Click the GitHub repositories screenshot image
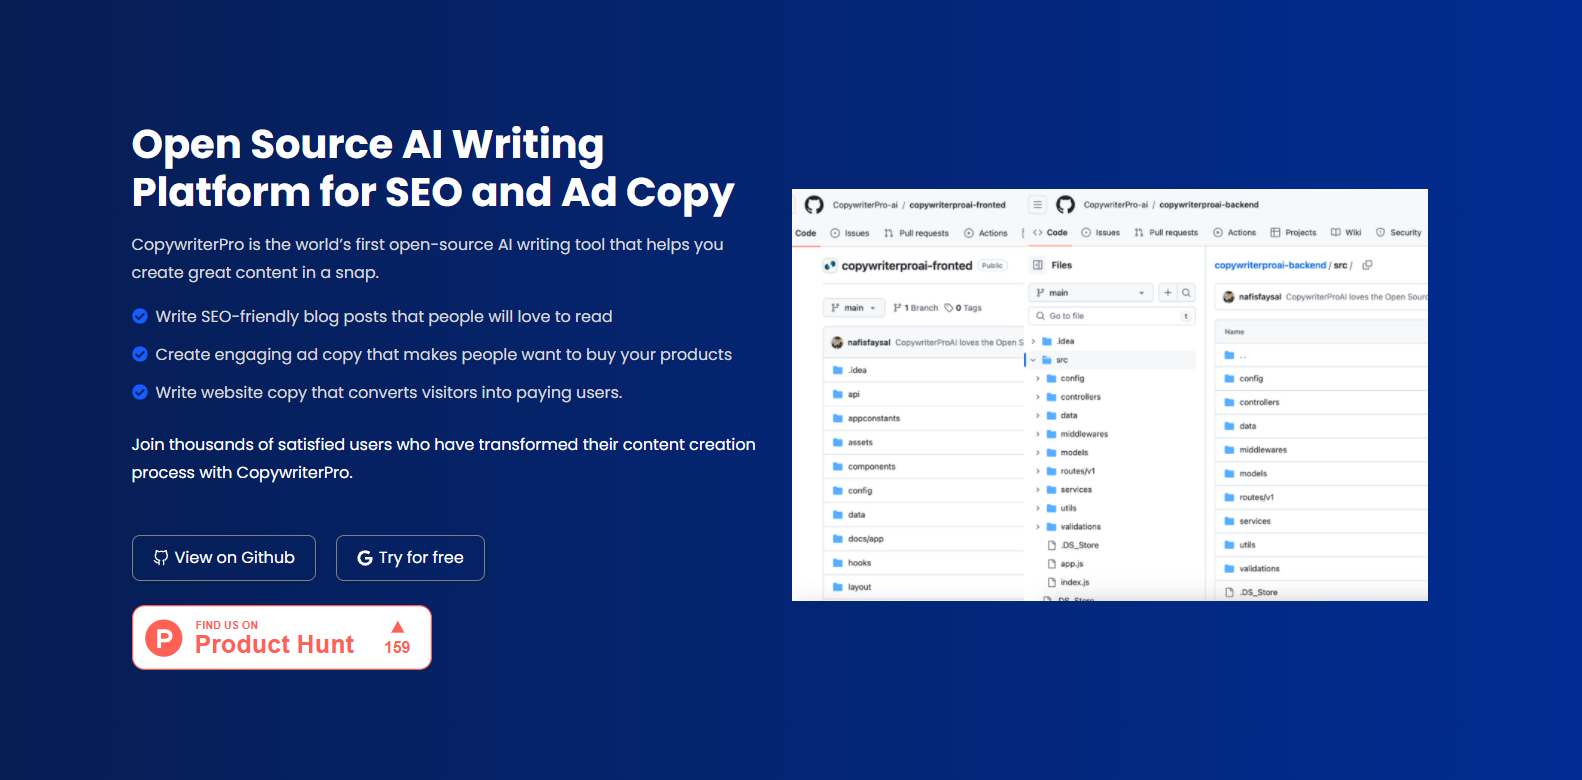 1110,395
